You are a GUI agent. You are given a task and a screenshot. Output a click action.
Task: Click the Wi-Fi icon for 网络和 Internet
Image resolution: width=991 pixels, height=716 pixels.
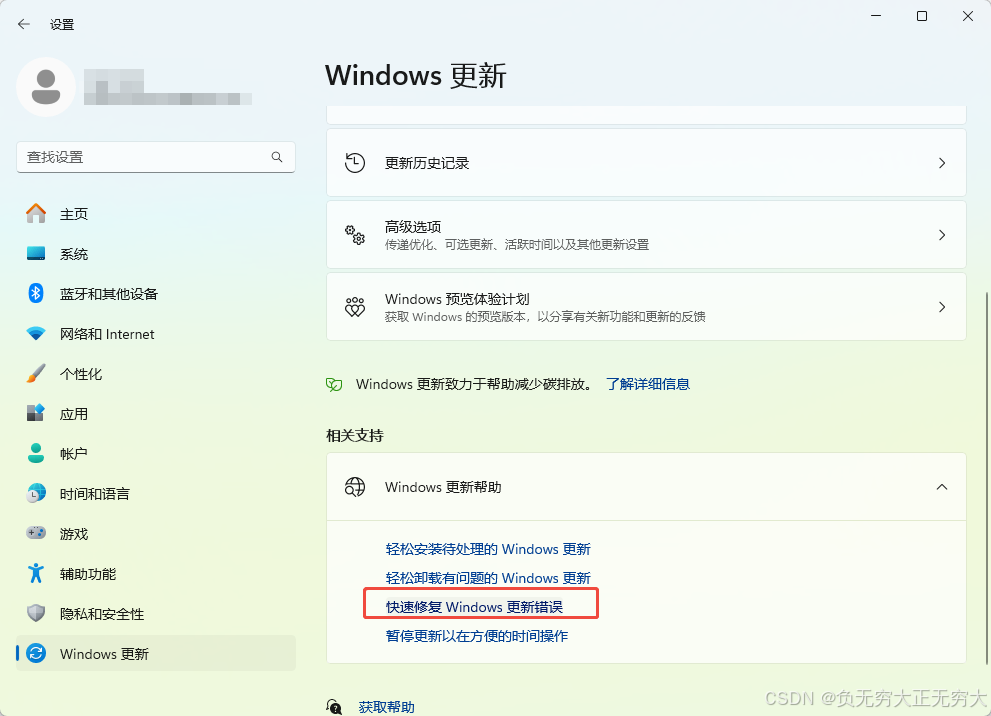pyautogui.click(x=36, y=333)
